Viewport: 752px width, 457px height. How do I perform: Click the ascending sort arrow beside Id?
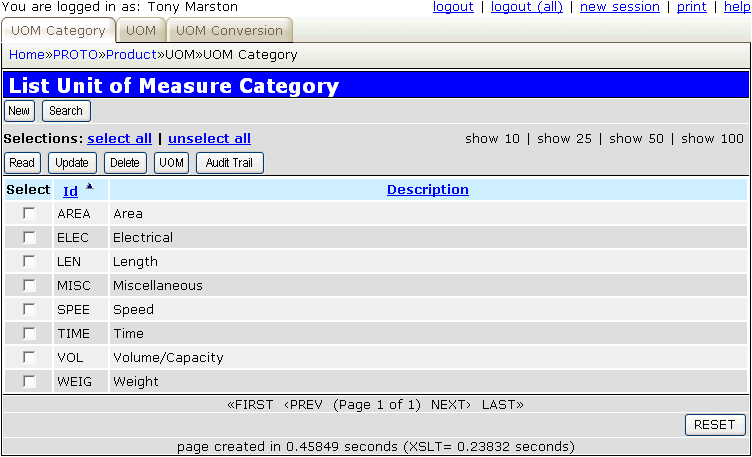pyautogui.click(x=89, y=187)
